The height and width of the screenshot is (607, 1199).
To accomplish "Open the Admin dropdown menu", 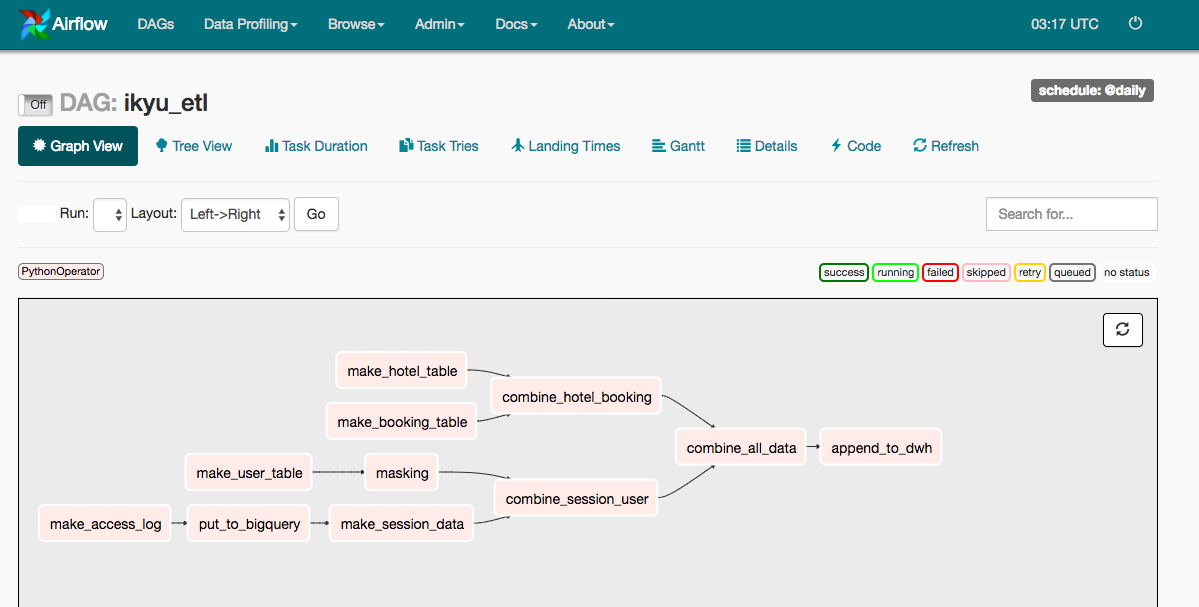I will [x=440, y=24].
